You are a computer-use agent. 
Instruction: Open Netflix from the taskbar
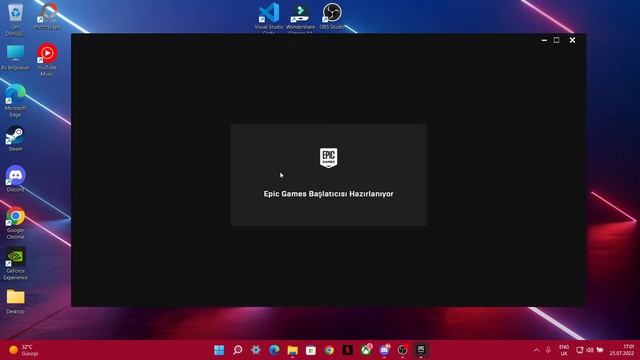pos(348,350)
